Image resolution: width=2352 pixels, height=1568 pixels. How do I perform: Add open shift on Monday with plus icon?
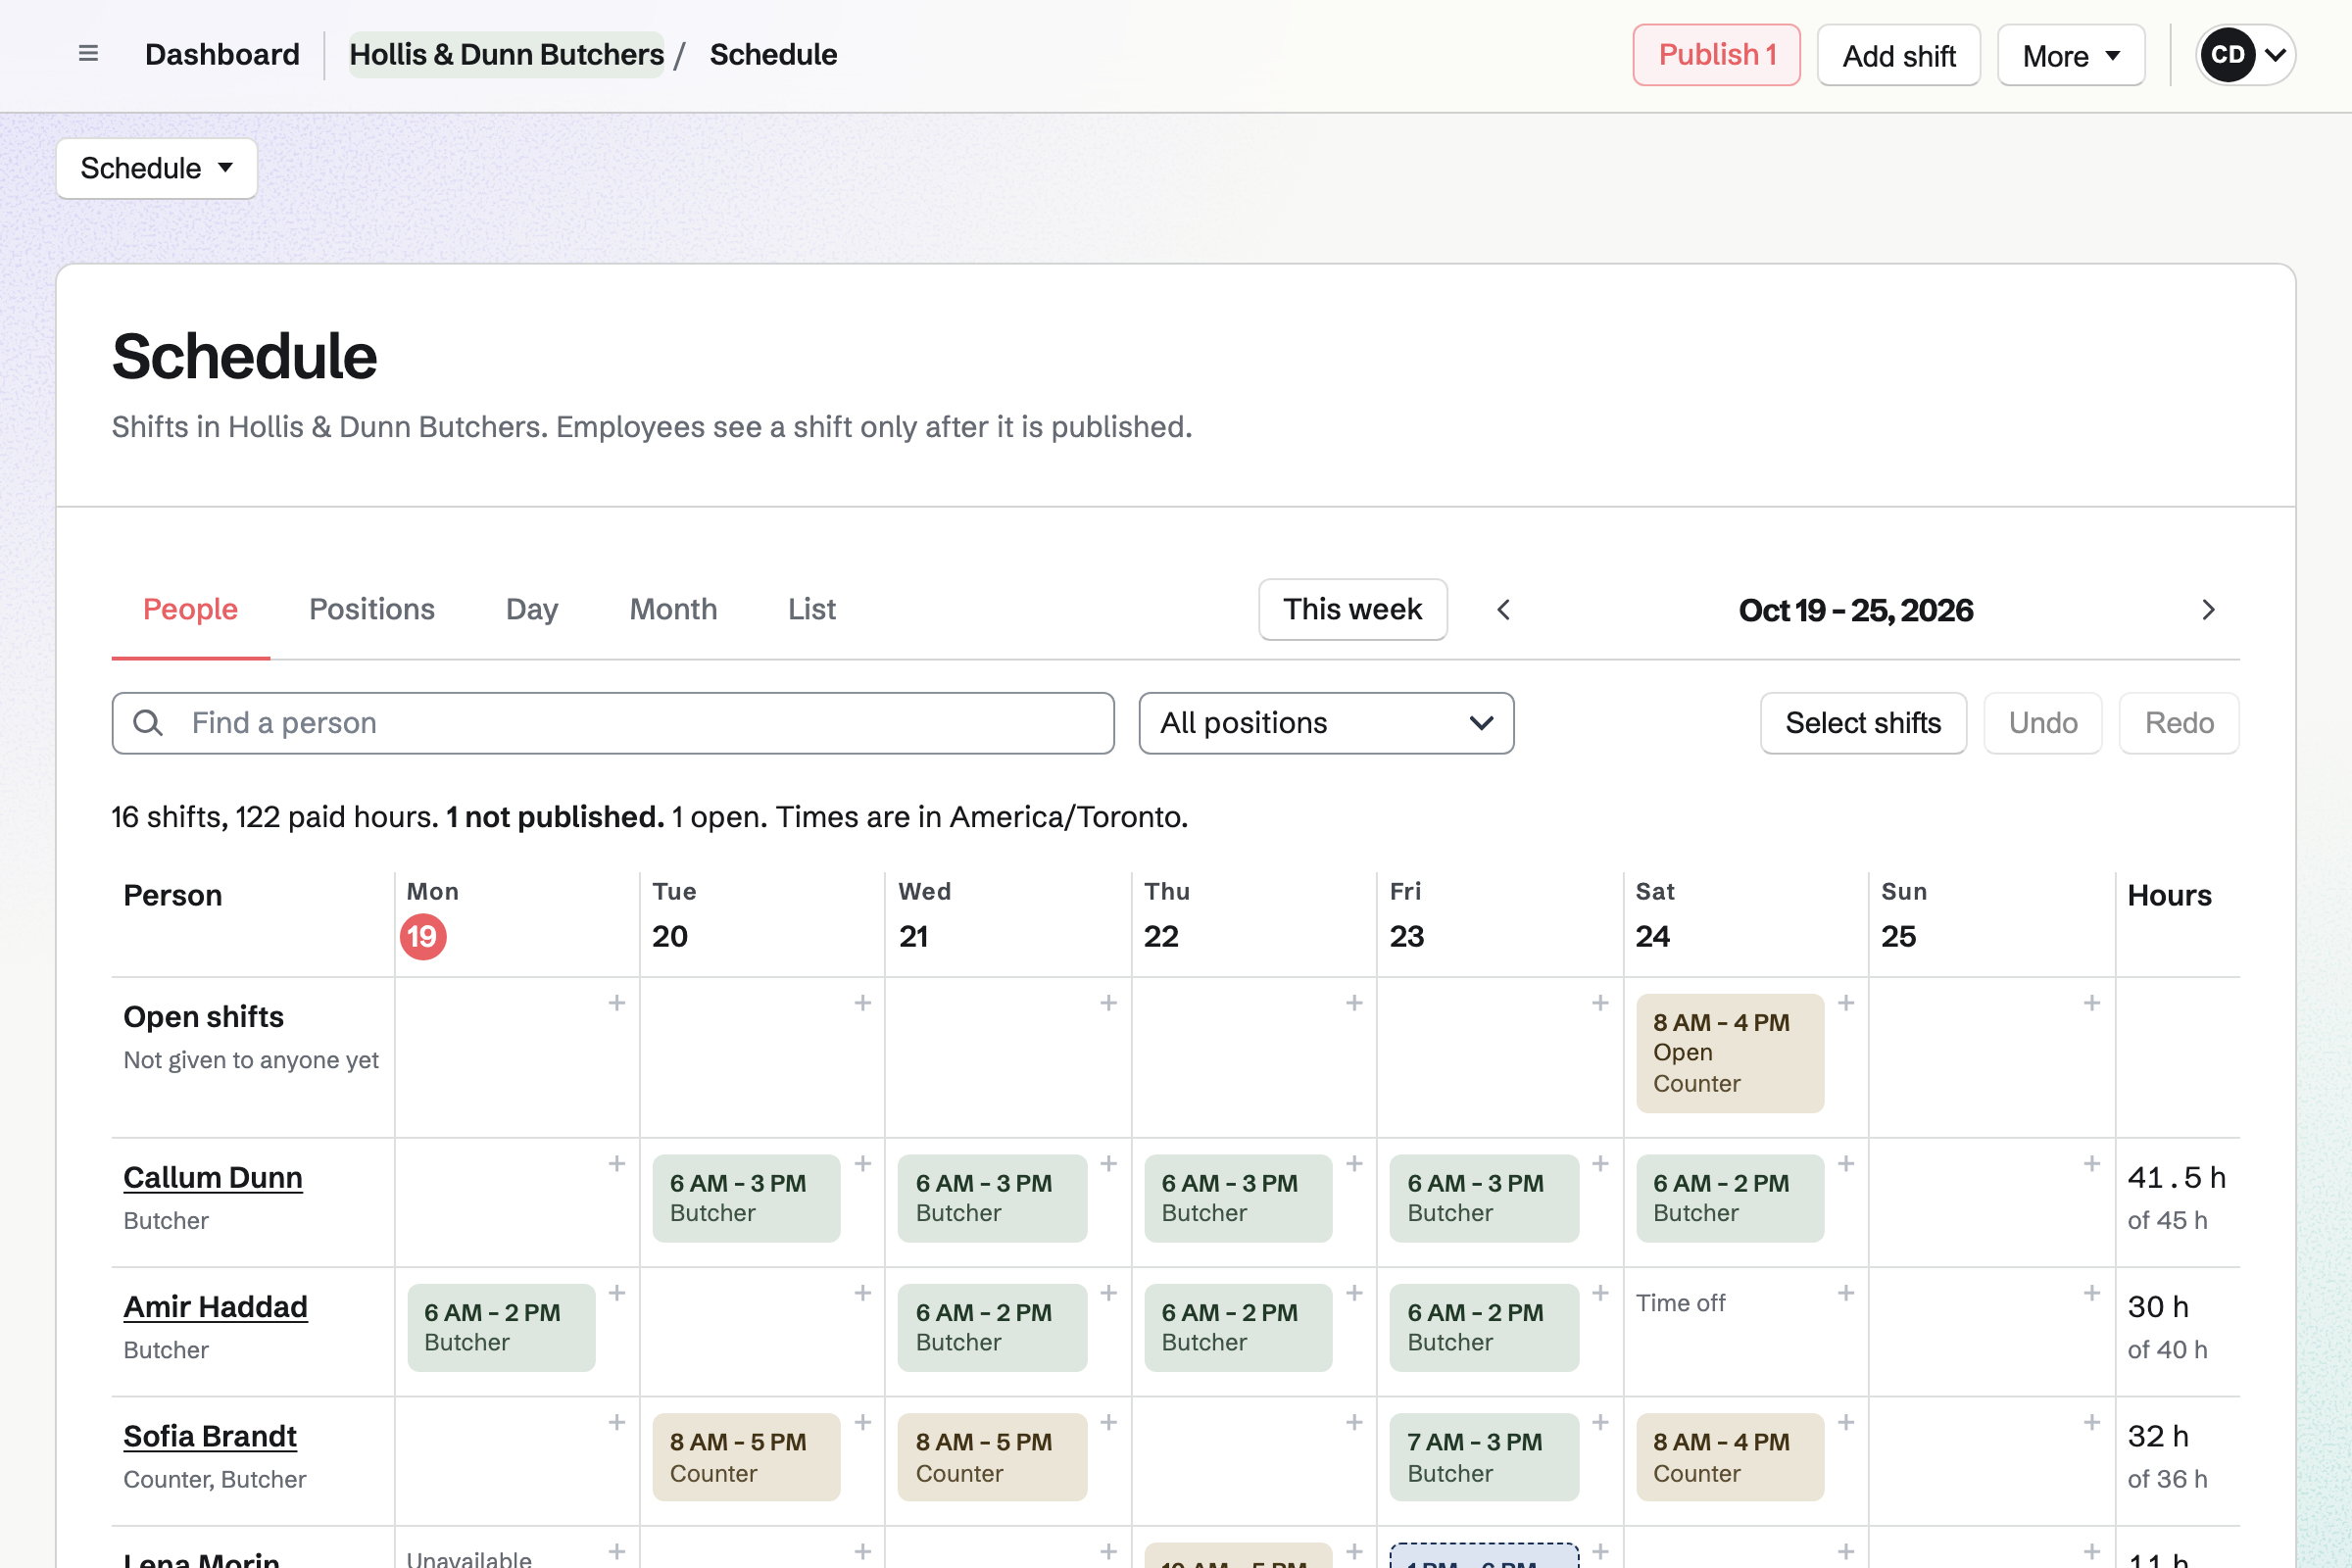click(x=617, y=1003)
